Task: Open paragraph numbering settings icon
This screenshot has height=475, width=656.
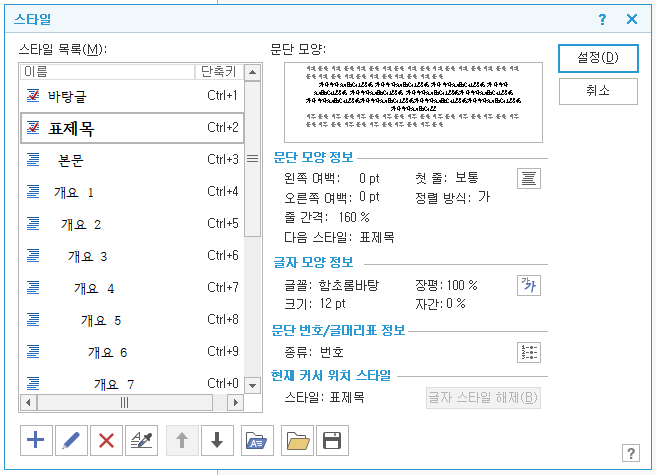Action: point(529,352)
